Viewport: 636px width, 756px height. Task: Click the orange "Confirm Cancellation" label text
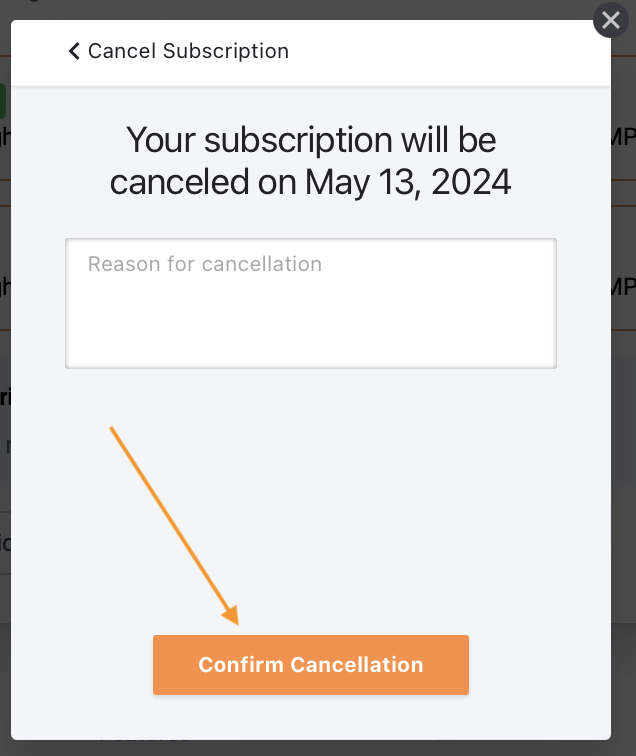point(310,665)
